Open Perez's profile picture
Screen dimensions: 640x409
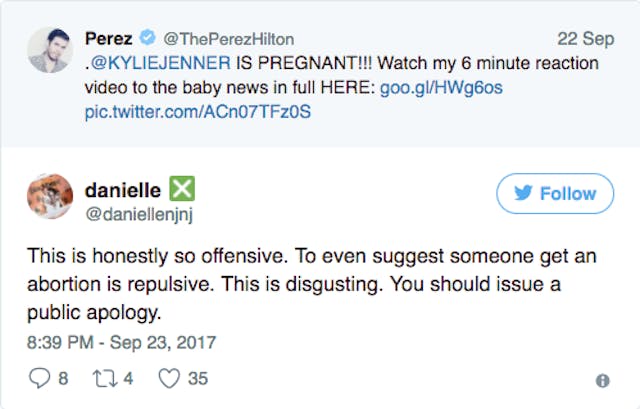click(46, 50)
